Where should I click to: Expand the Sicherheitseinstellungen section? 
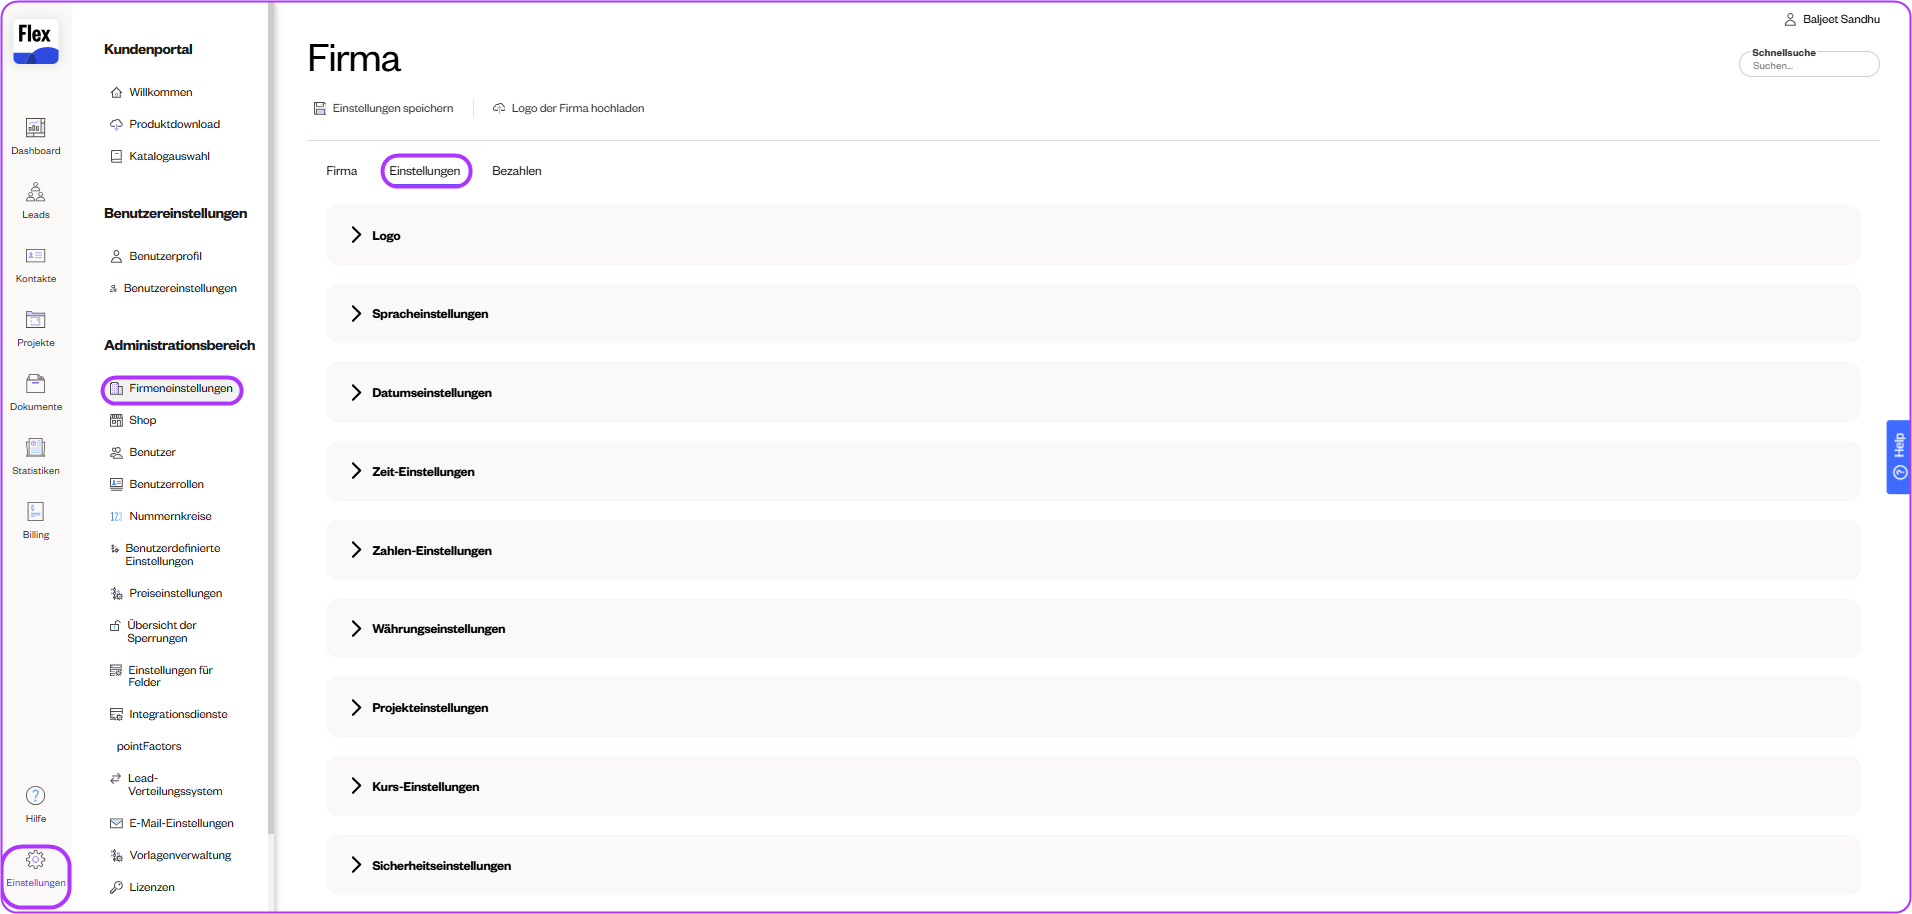coord(356,865)
